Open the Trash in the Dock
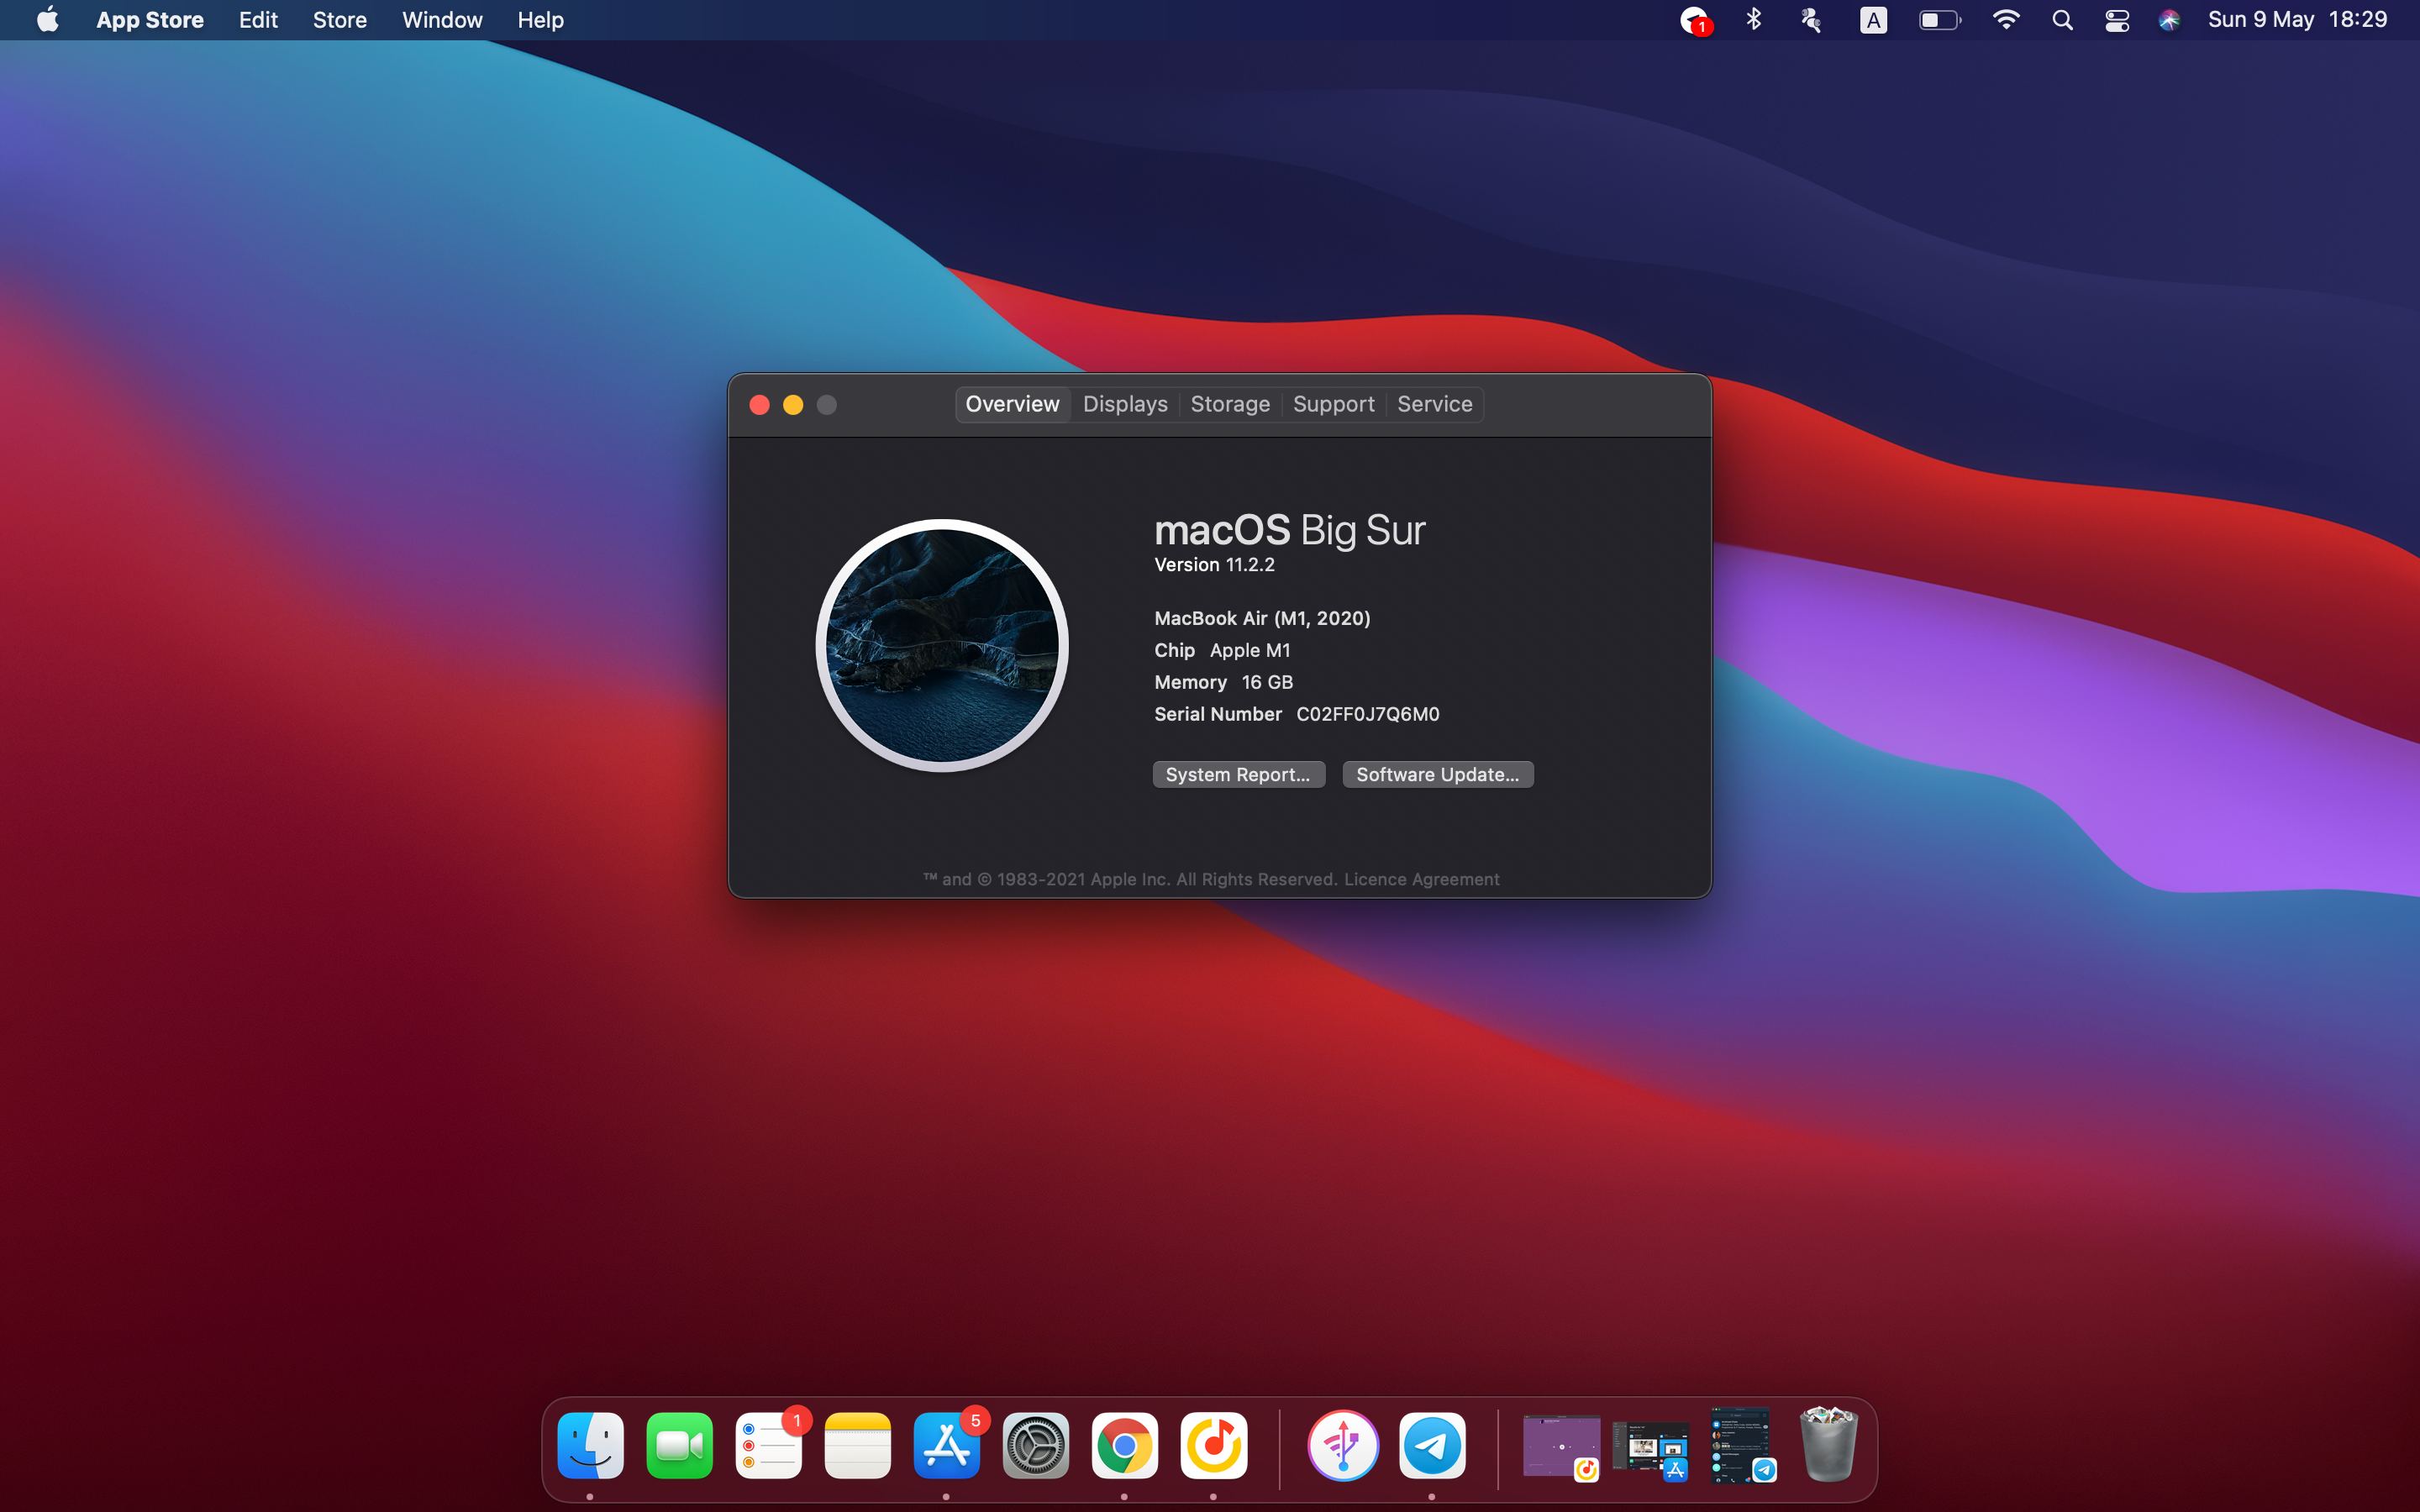 point(1828,1445)
